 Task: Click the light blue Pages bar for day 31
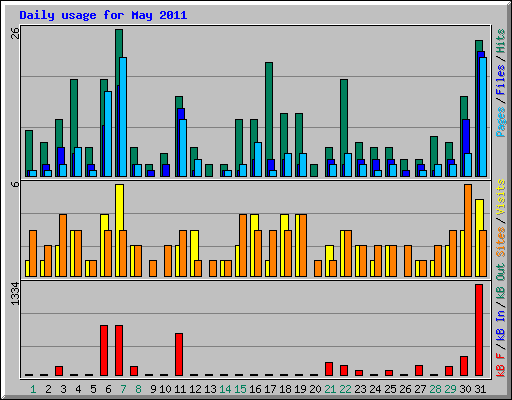pyautogui.click(x=483, y=117)
